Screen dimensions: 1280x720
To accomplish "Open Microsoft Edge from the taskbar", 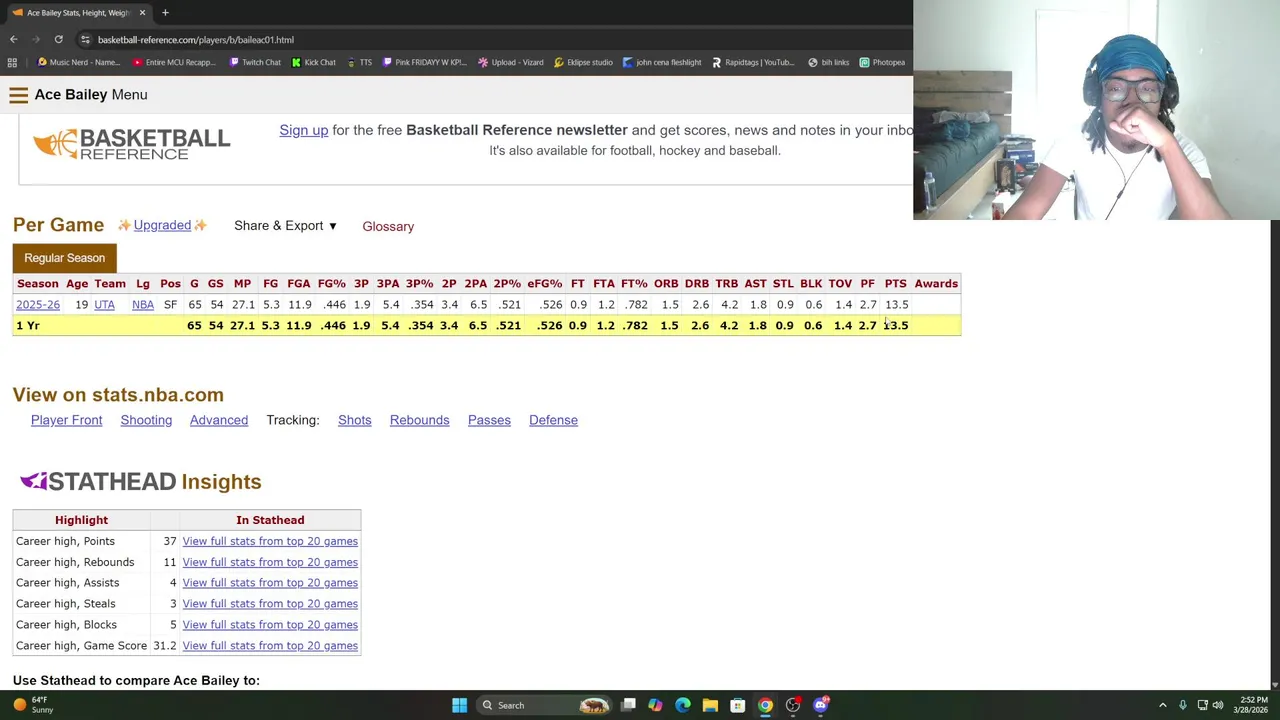I will [x=682, y=705].
